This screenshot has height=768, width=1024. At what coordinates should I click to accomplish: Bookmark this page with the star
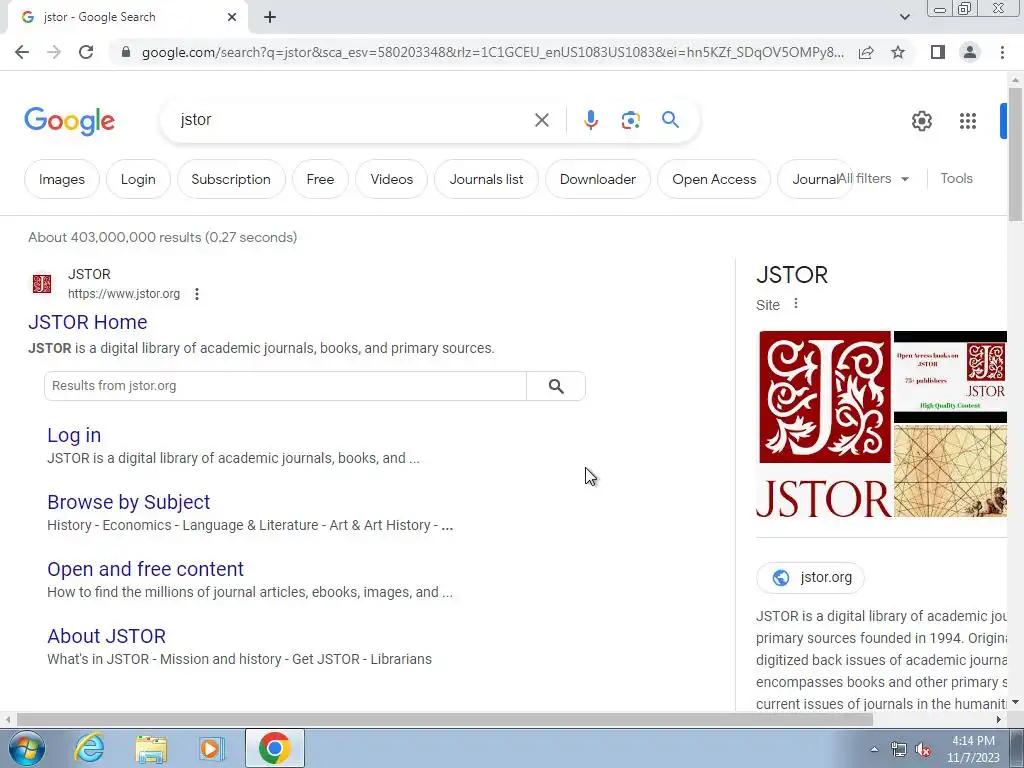tap(898, 52)
